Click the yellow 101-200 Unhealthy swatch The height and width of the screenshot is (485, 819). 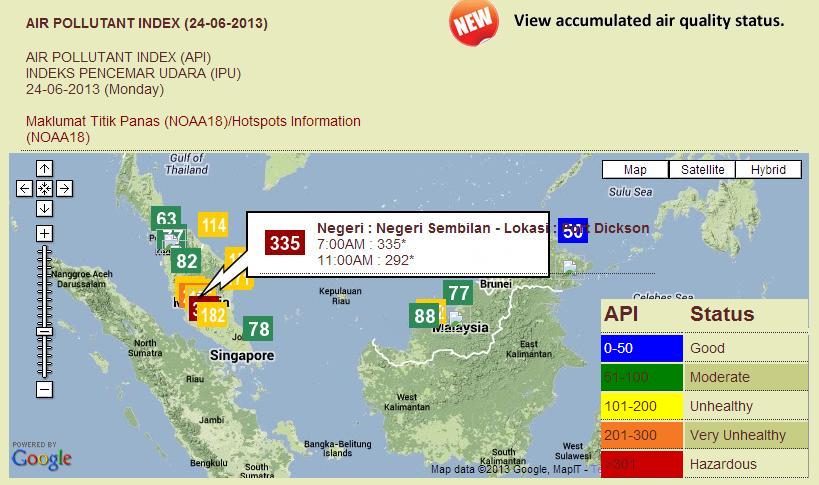coord(641,406)
